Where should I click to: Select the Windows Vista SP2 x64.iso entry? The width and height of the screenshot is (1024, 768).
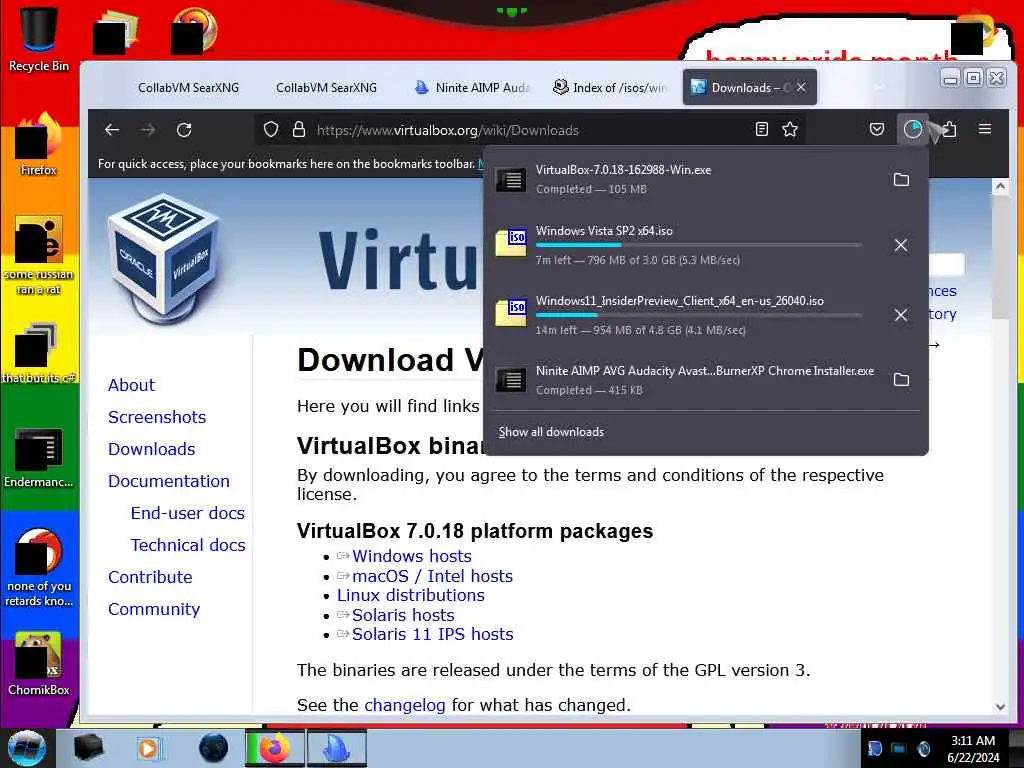[x=686, y=245]
